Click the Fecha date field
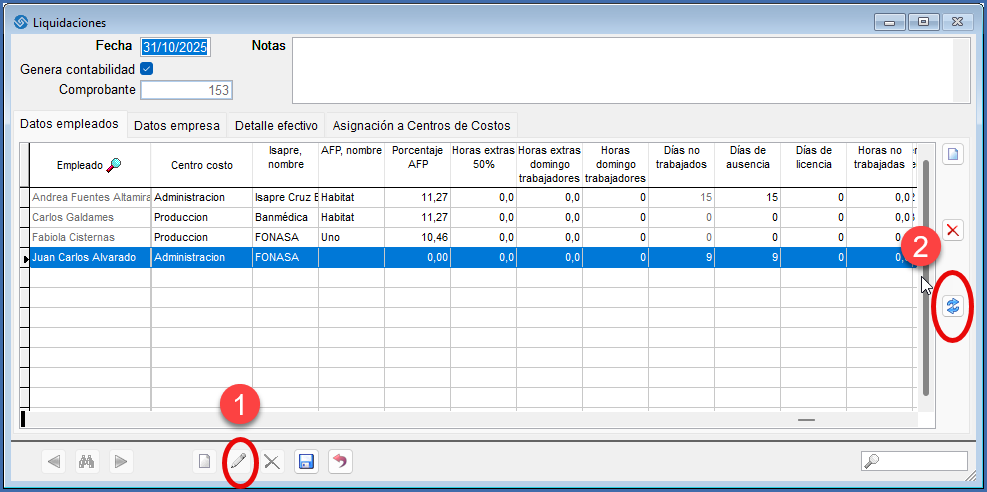 tap(176, 47)
